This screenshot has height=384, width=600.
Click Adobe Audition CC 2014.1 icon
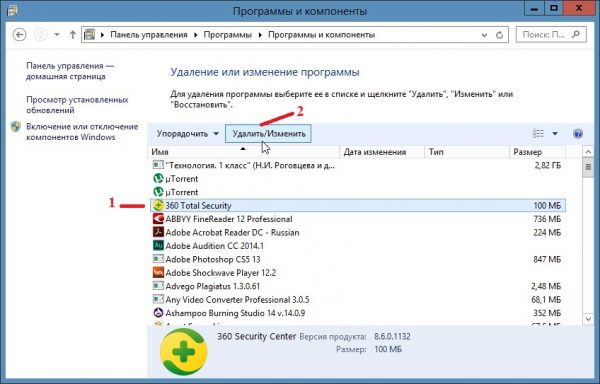point(158,246)
